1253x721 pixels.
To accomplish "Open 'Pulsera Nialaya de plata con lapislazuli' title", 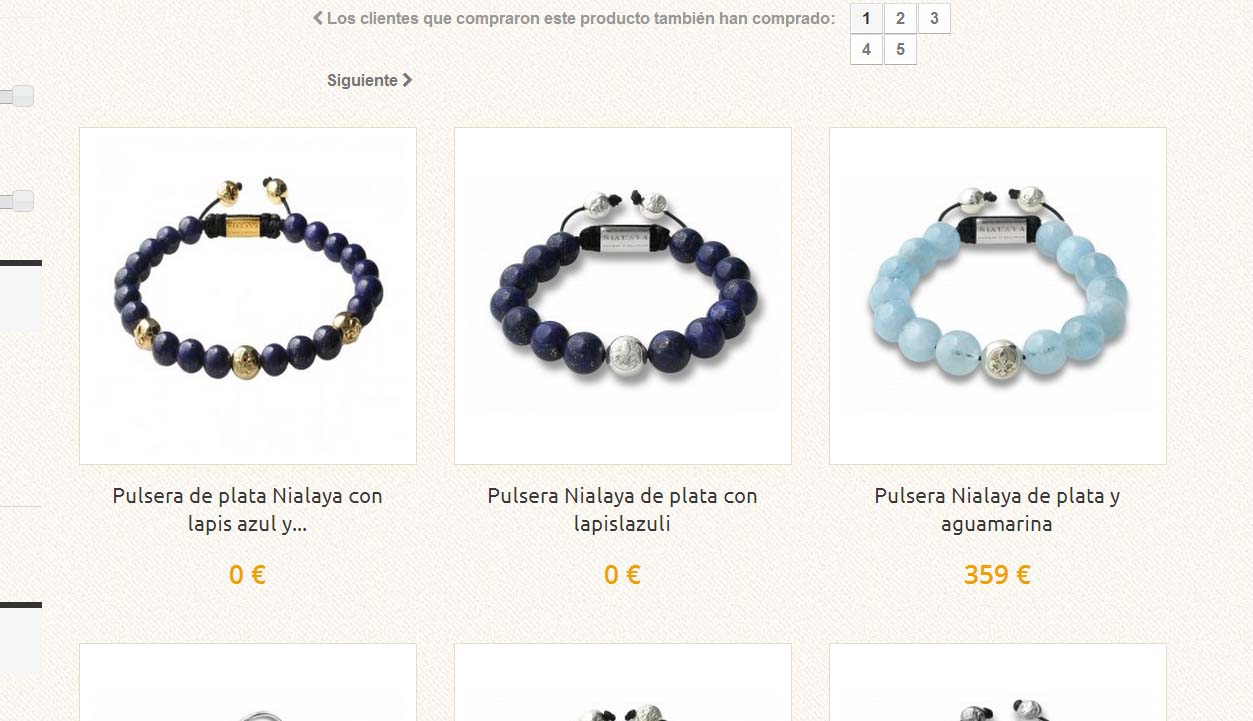I will coord(623,509).
